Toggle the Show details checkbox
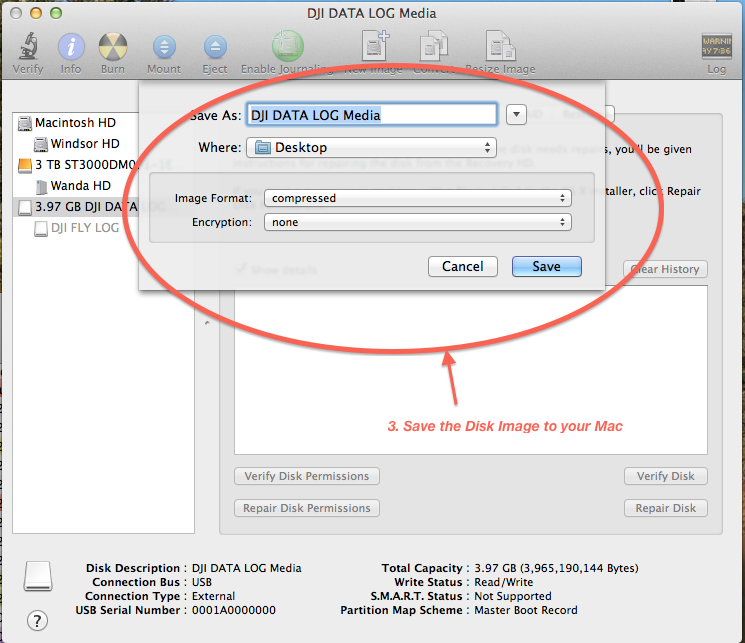The height and width of the screenshot is (643, 745). point(241,269)
